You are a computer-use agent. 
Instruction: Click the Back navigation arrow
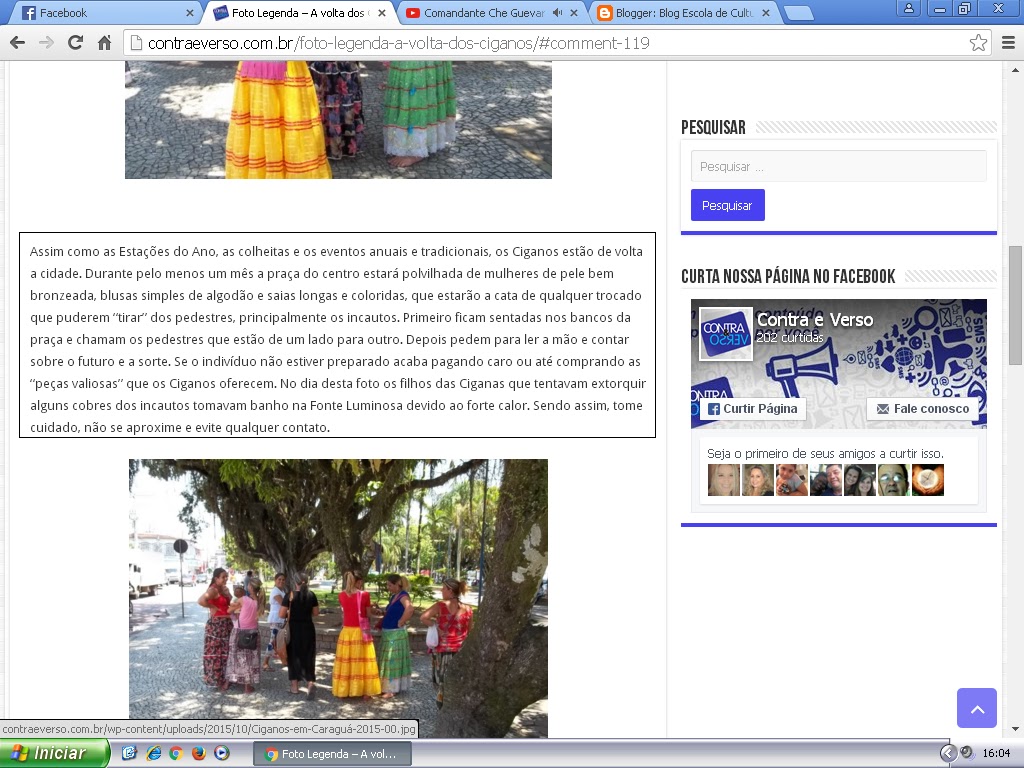pyautogui.click(x=16, y=43)
